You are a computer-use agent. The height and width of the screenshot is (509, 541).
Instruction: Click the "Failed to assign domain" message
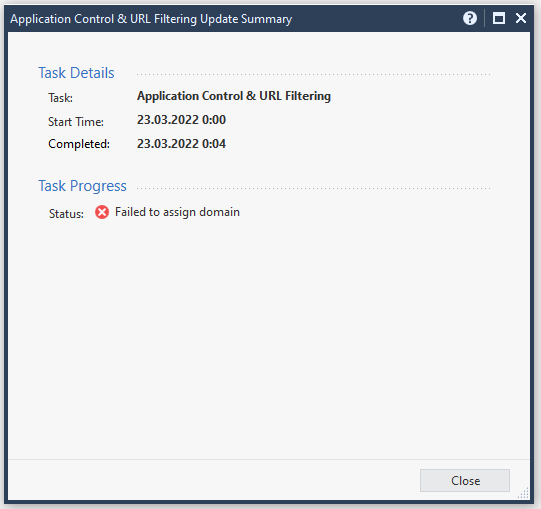[x=177, y=212]
